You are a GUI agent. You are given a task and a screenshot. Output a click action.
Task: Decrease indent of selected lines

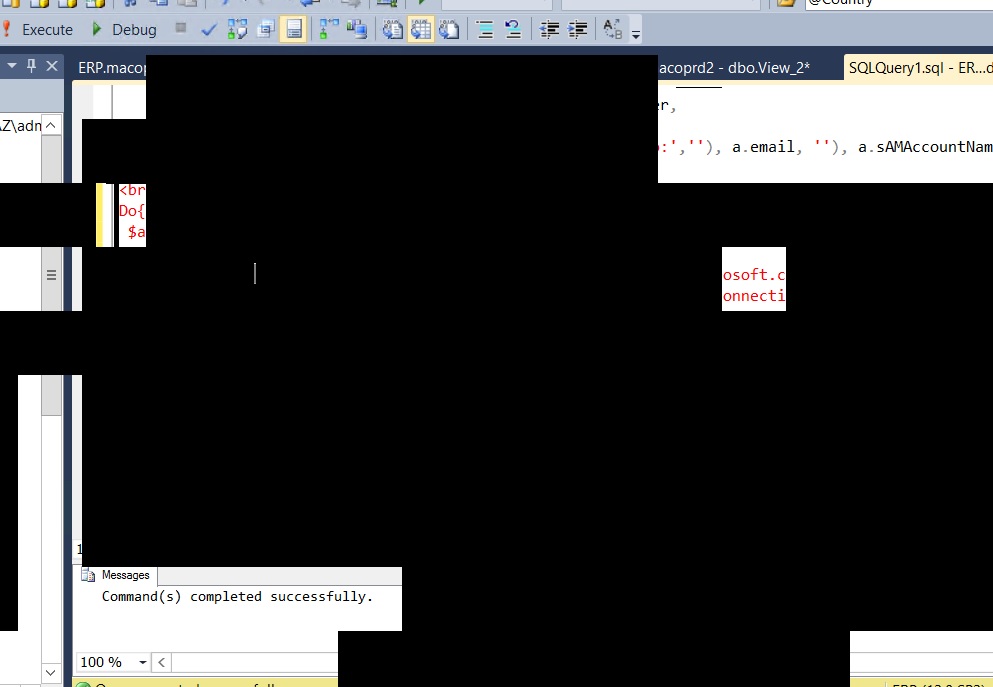548,29
